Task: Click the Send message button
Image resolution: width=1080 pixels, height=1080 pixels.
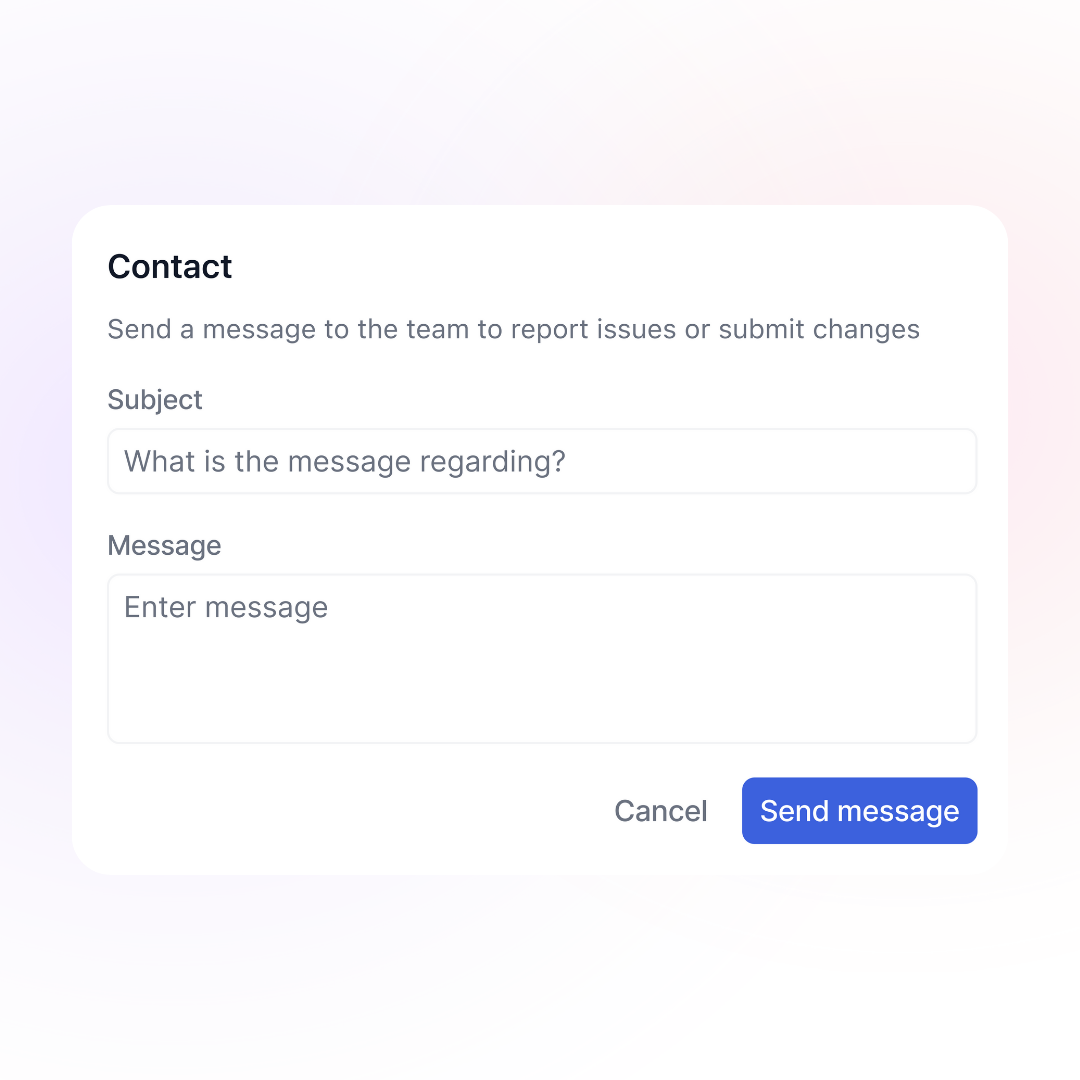Action: pyautogui.click(x=859, y=811)
